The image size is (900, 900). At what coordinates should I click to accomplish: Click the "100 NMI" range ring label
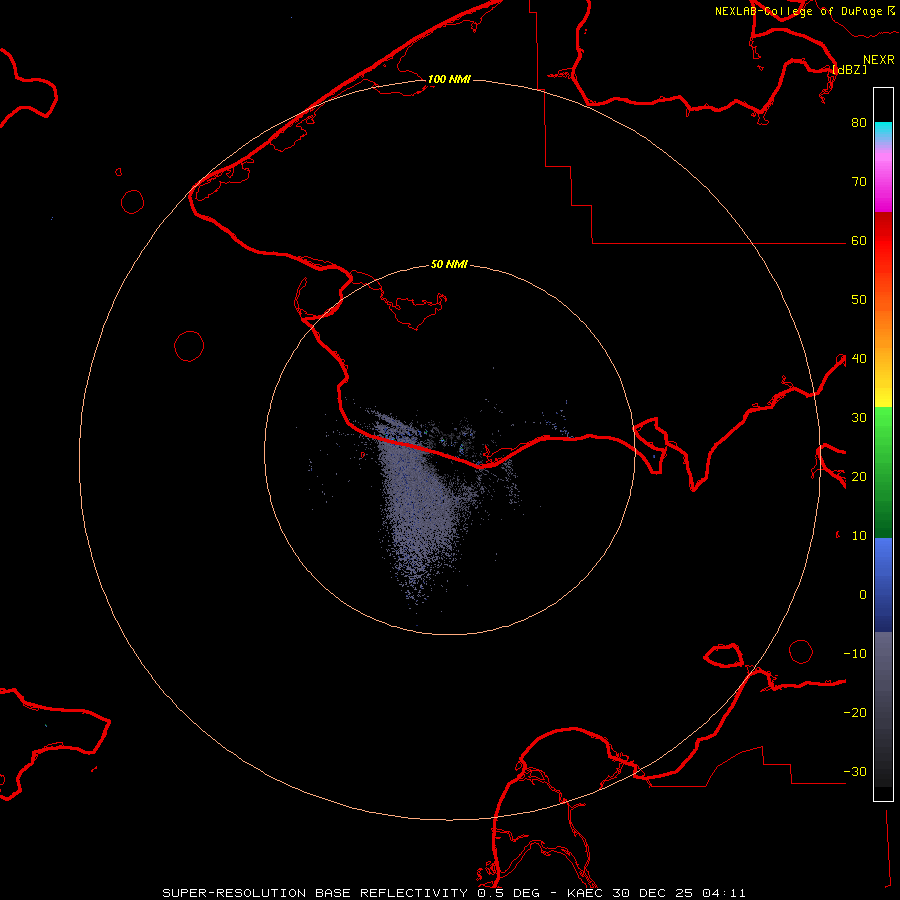point(449,79)
